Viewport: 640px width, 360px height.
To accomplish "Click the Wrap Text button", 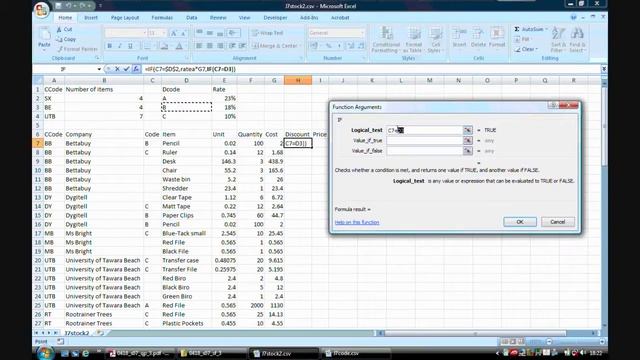I will point(268,33).
